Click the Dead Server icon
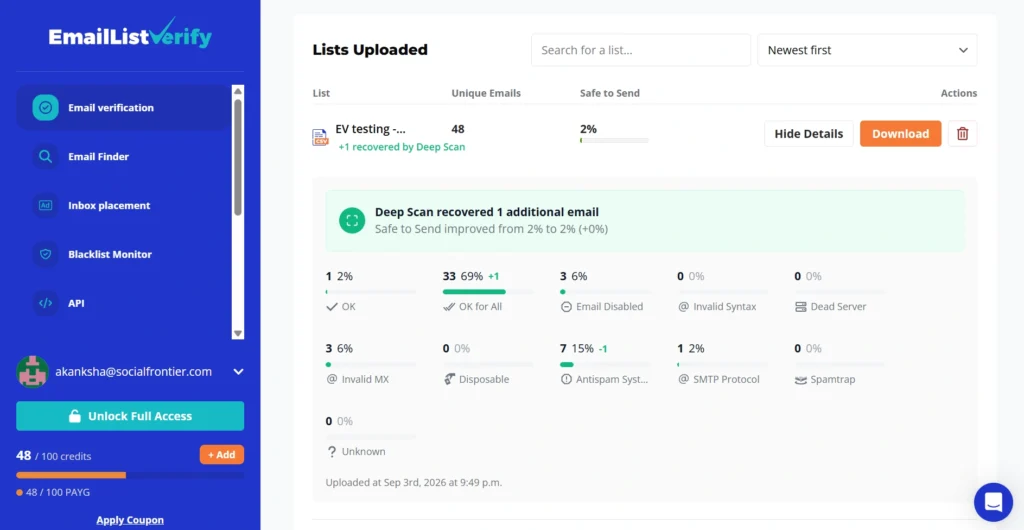 click(x=801, y=307)
